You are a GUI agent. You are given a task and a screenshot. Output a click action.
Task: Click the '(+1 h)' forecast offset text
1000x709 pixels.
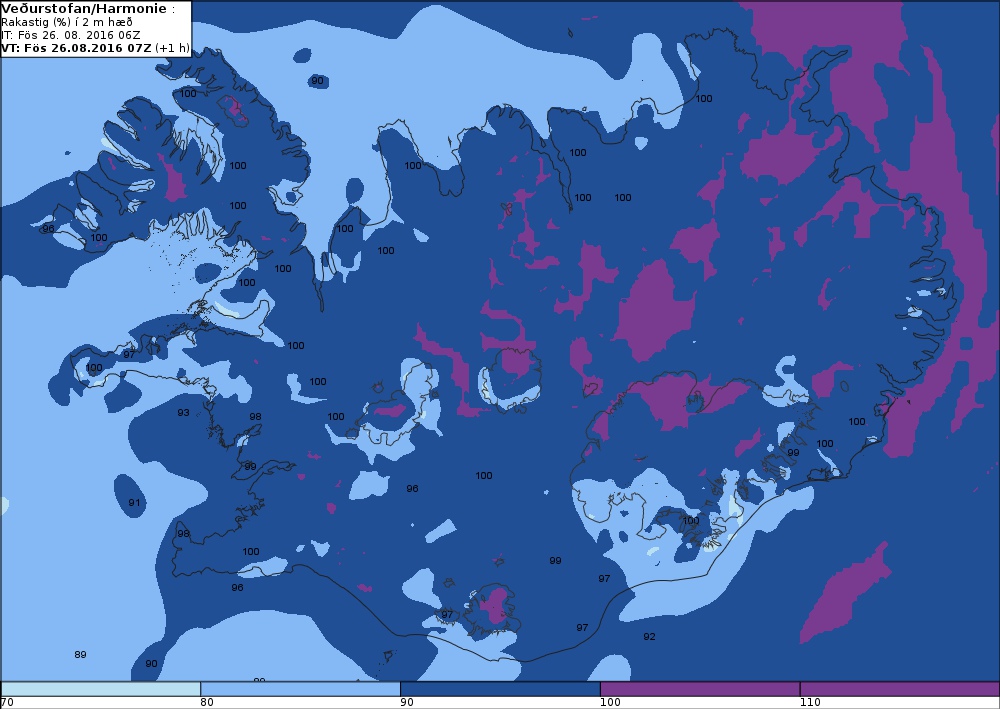click(x=172, y=48)
